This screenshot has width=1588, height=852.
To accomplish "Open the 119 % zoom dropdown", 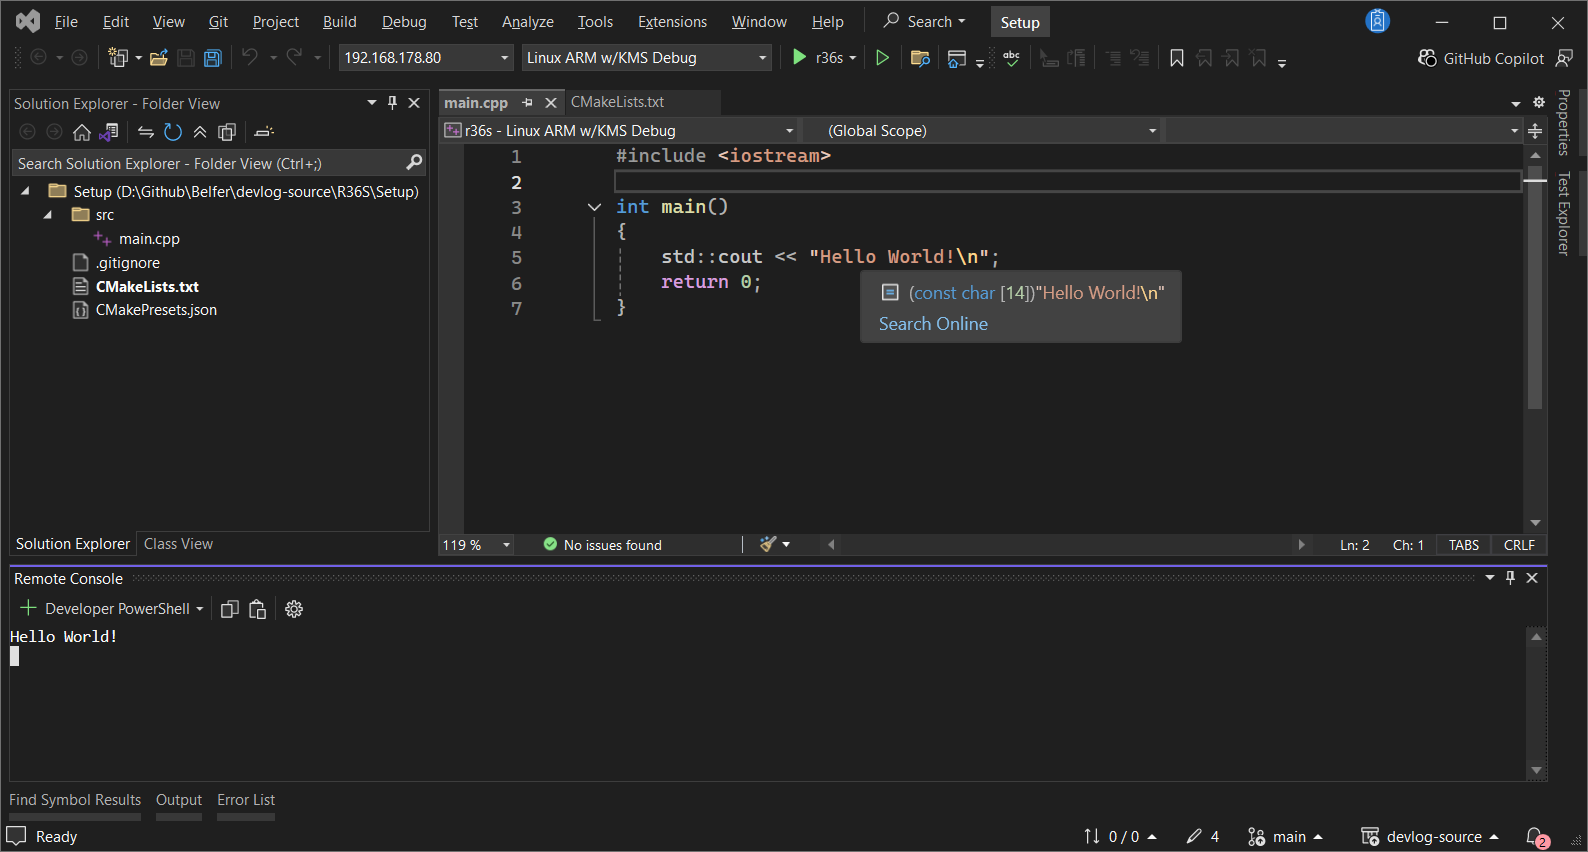I will coord(477,545).
